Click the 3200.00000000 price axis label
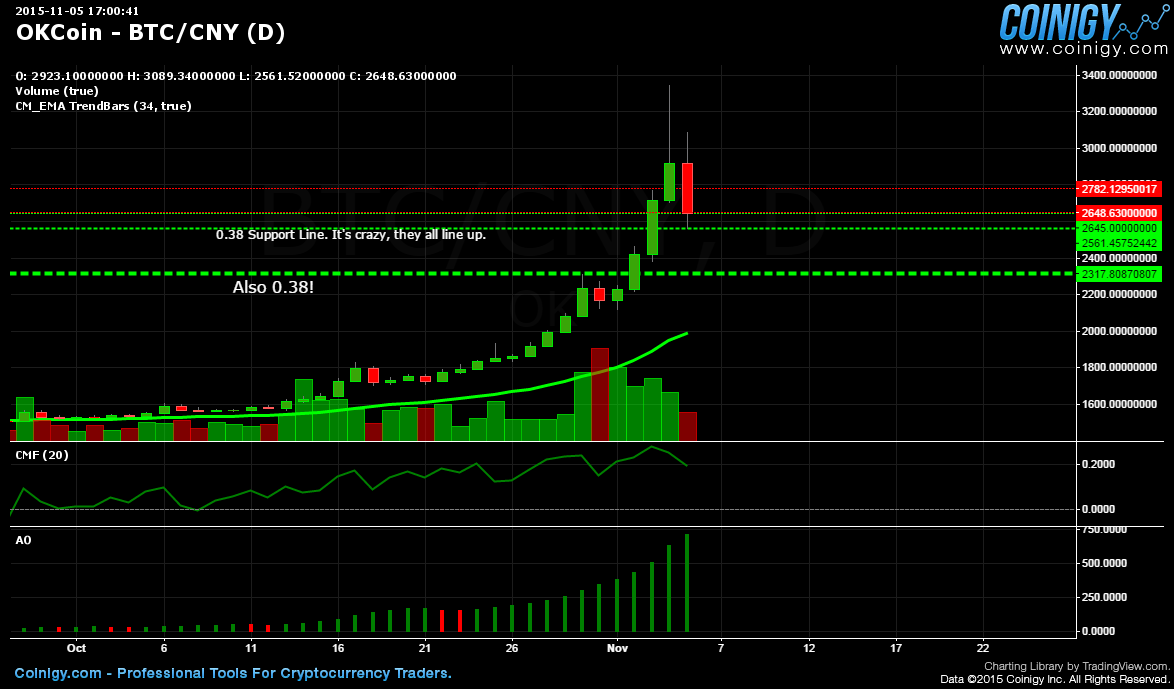Screen dimensions: 1174x689 coord(1118,112)
